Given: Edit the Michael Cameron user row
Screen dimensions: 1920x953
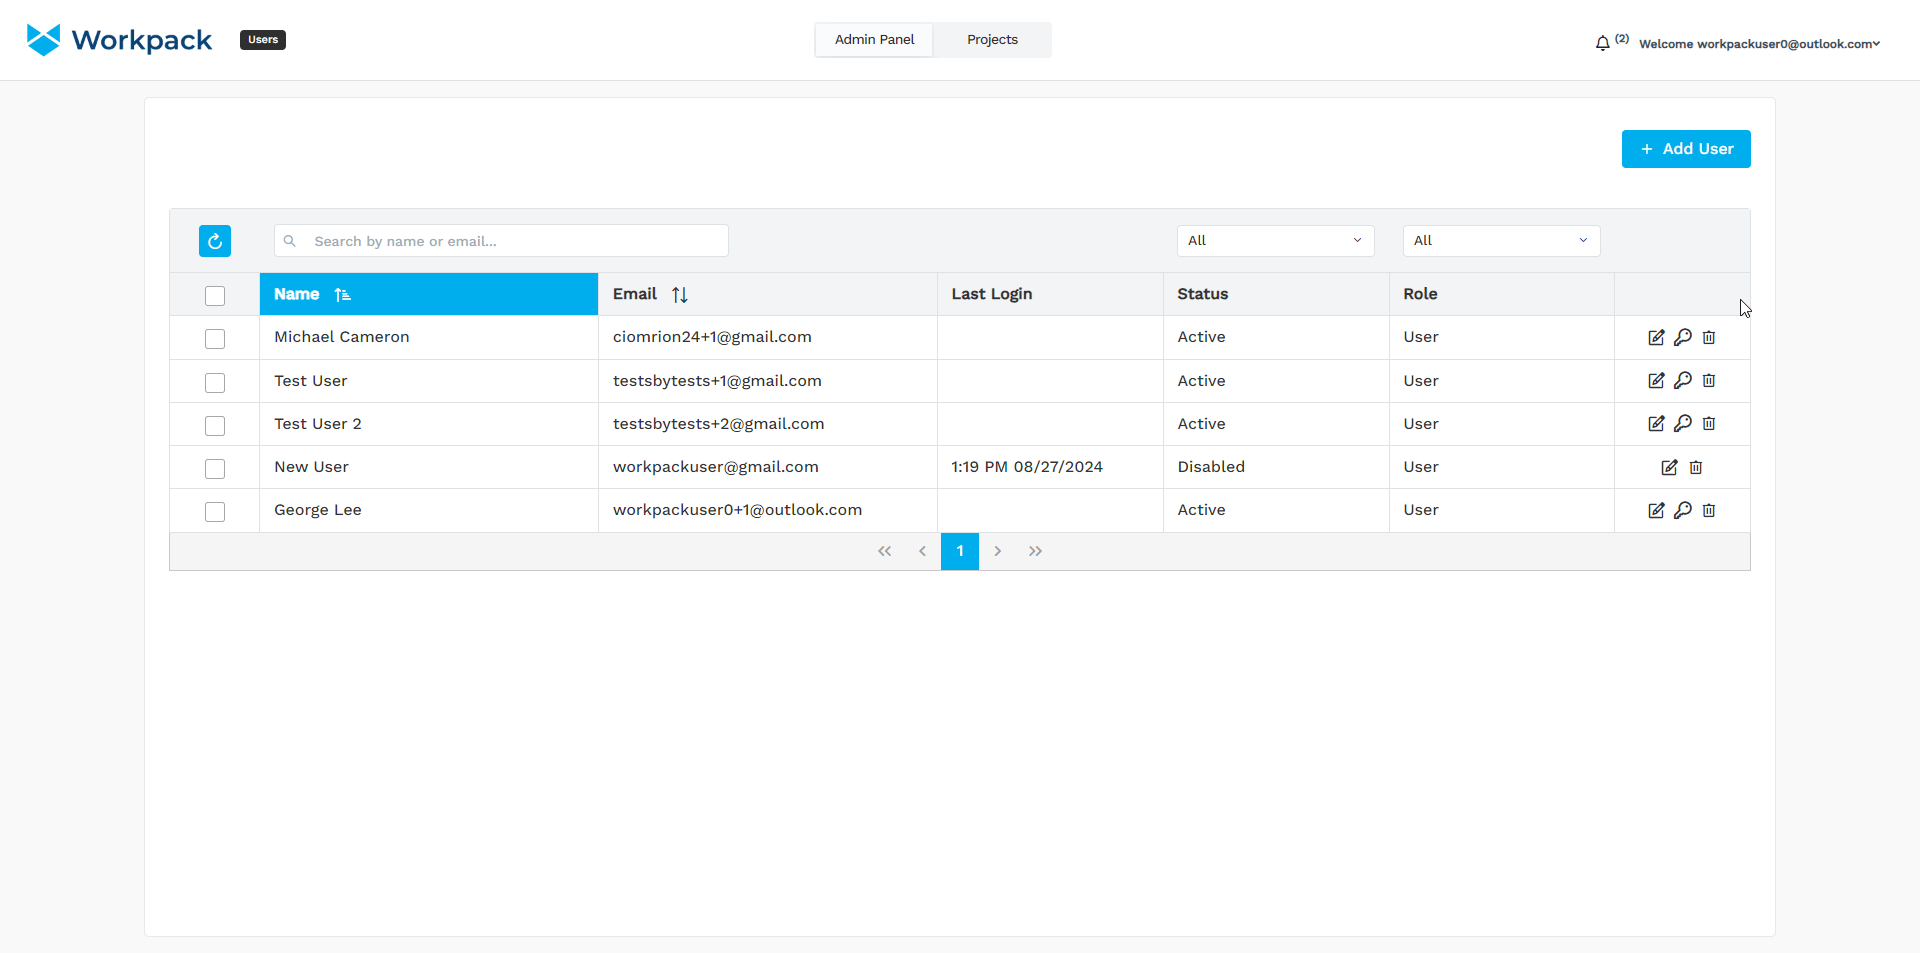Looking at the screenshot, I should click(1656, 337).
